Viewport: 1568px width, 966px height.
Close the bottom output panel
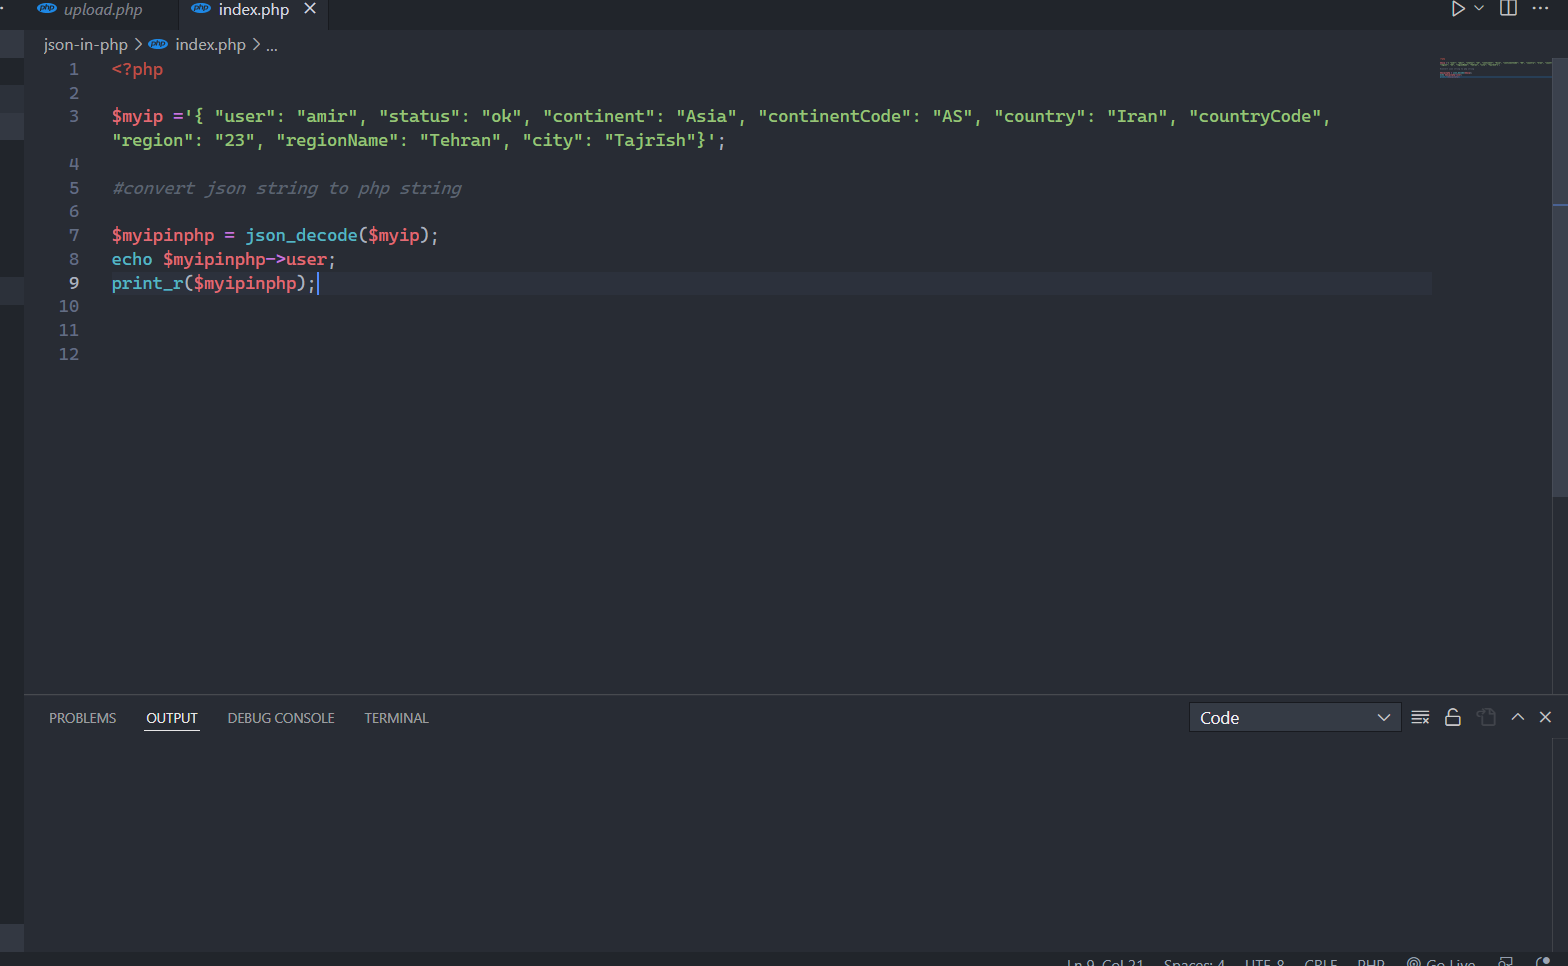pos(1545,717)
